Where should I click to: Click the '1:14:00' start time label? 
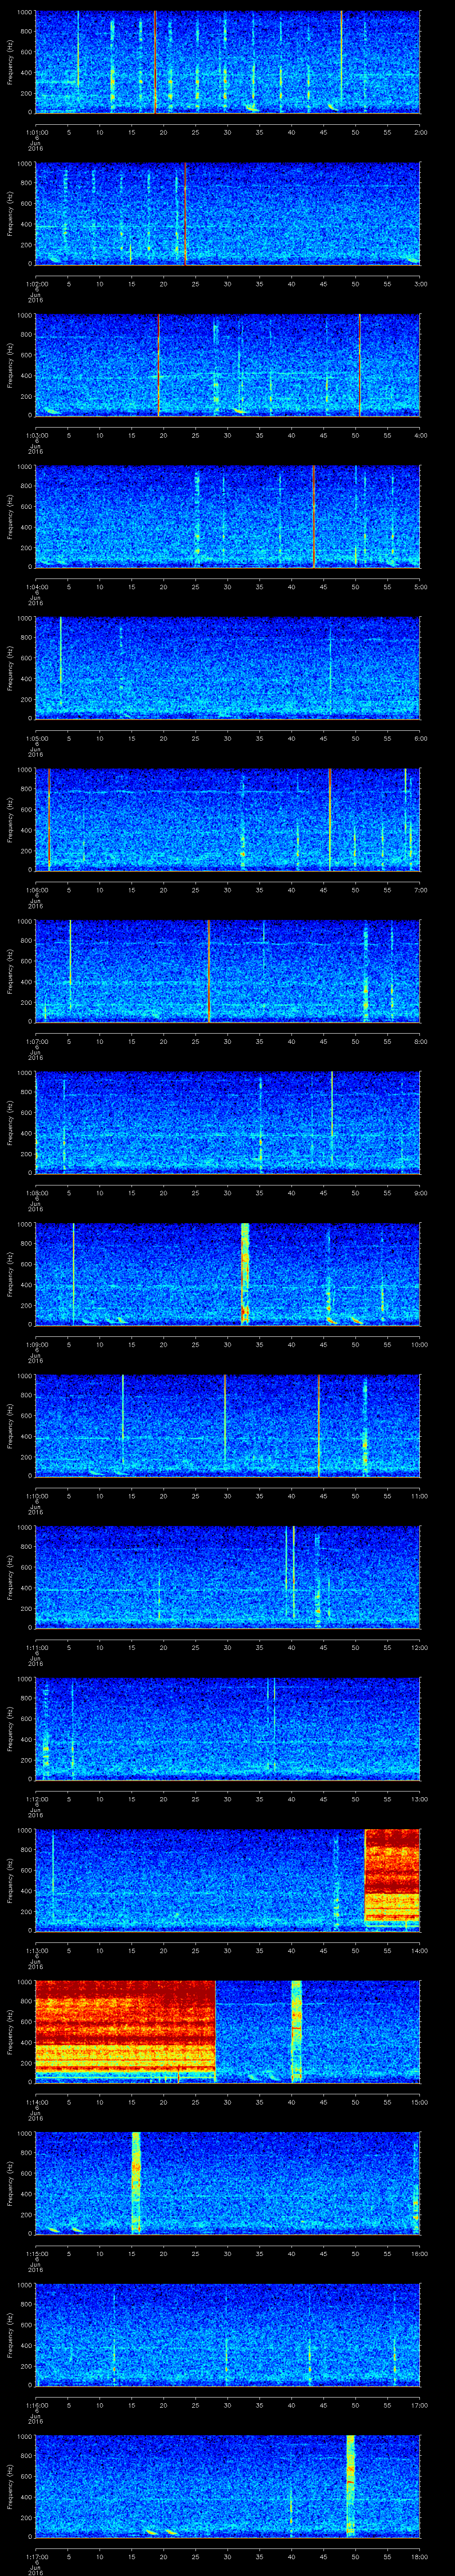pyautogui.click(x=36, y=2102)
